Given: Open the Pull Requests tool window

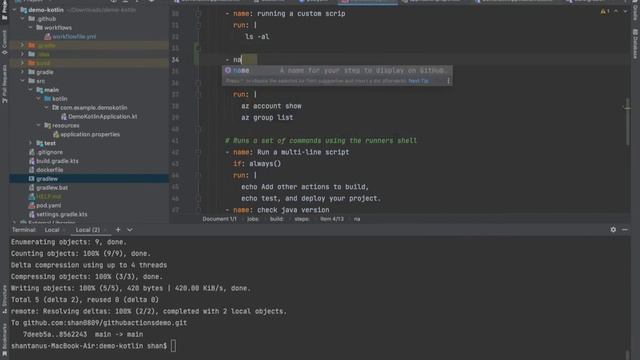Looking at the screenshot, I should (x=4, y=84).
